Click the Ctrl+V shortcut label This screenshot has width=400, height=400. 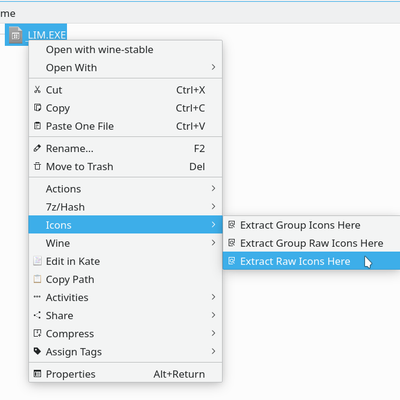pyautogui.click(x=191, y=126)
